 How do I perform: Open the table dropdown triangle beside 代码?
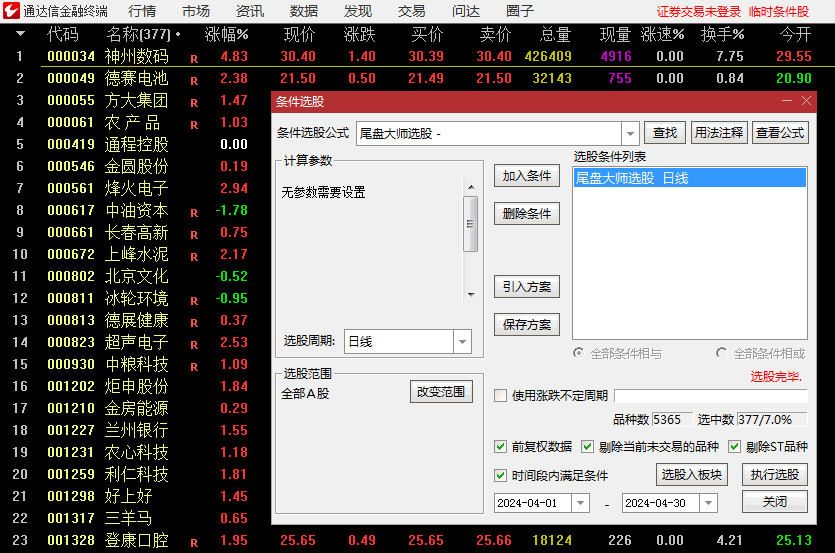point(20,34)
